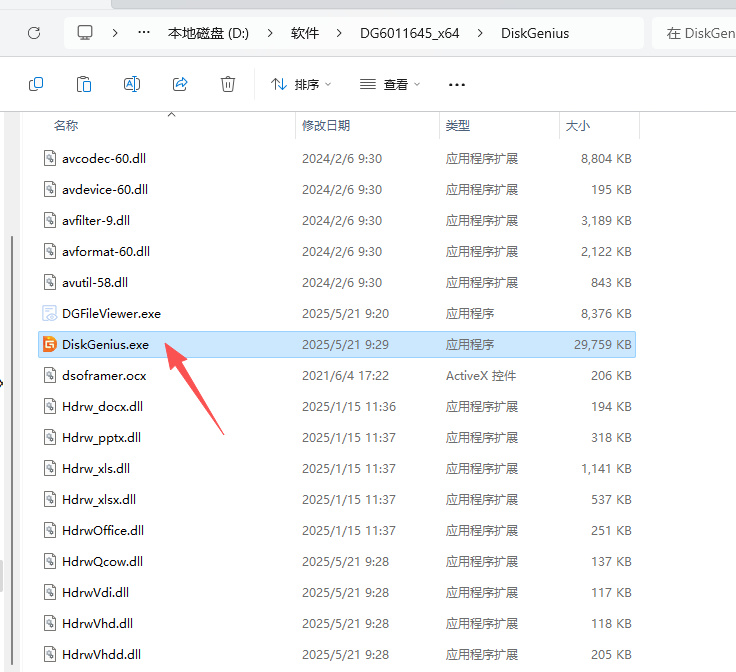This screenshot has height=672, width=736.
Task: Select Hdrw_xlsx.dll file icon
Action: [x=50, y=499]
